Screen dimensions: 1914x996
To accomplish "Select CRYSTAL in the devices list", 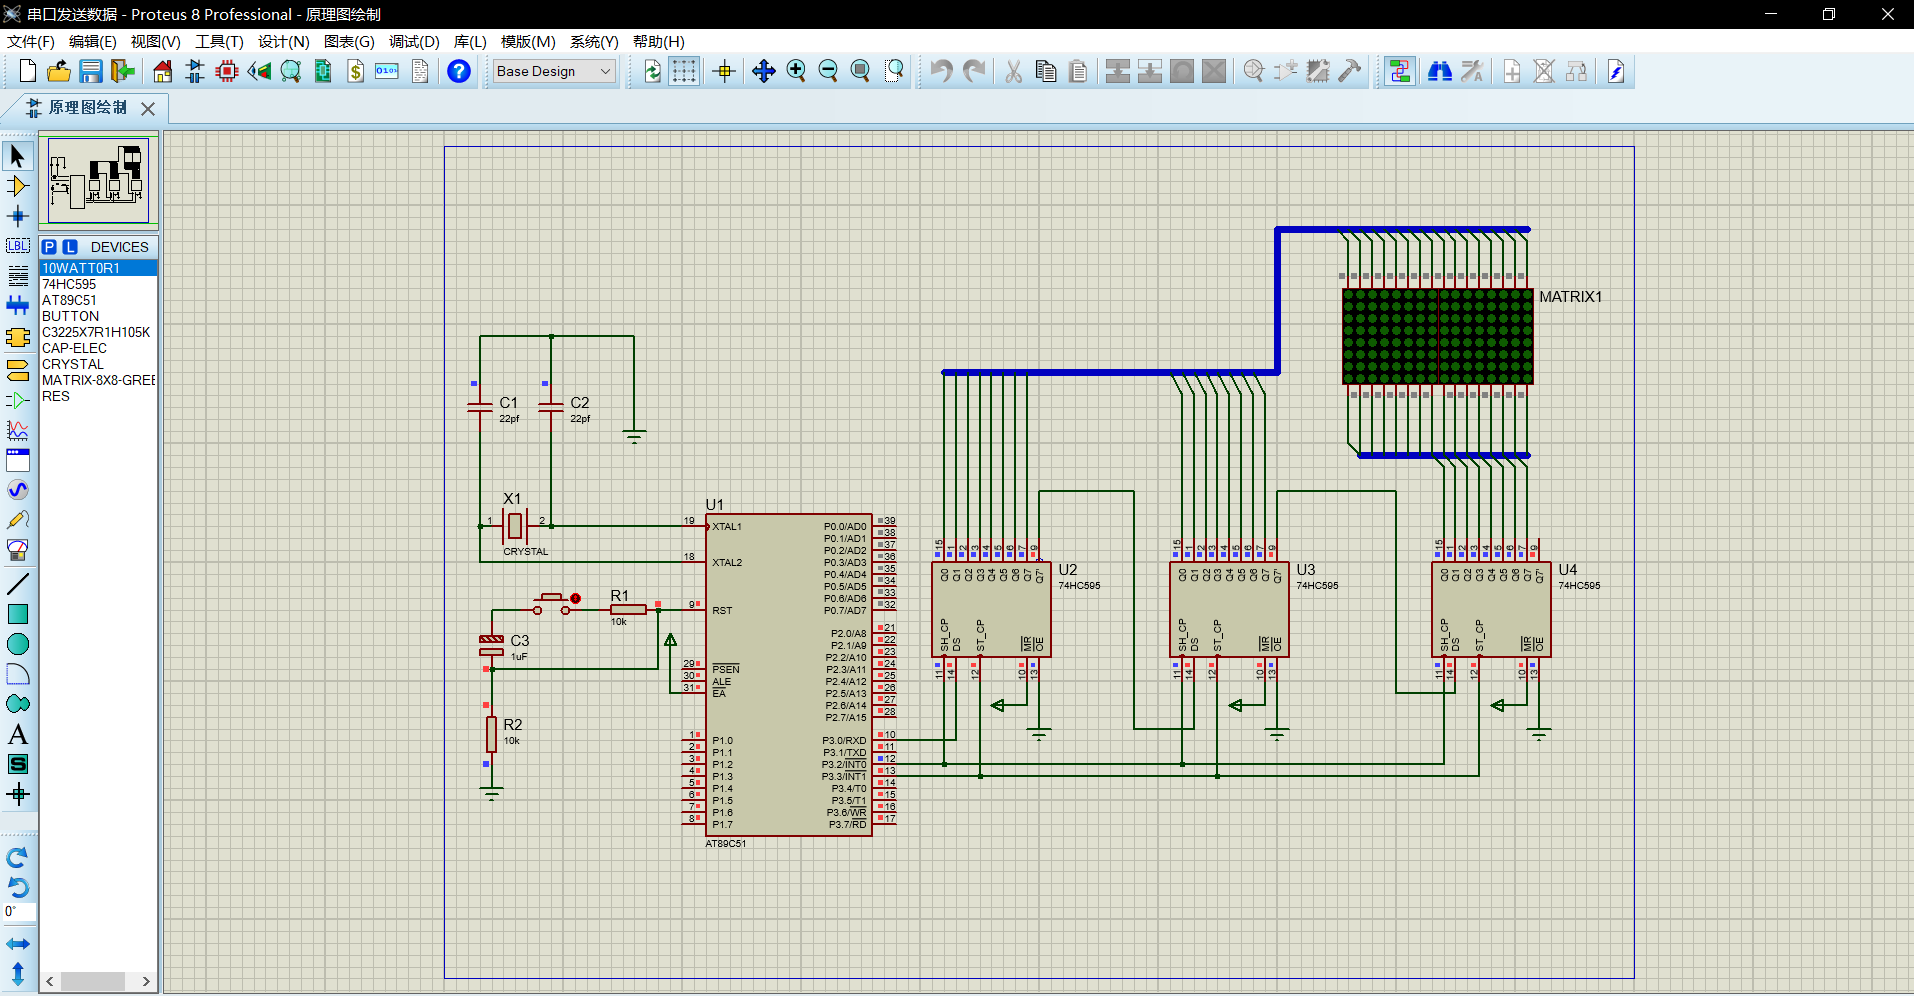I will [x=98, y=364].
